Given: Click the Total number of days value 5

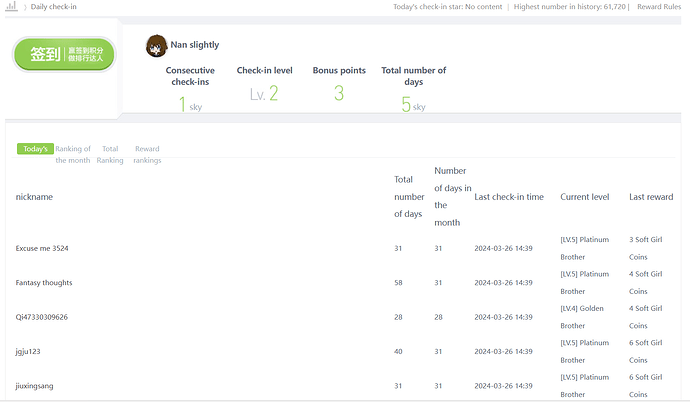Looking at the screenshot, I should (x=406, y=105).
